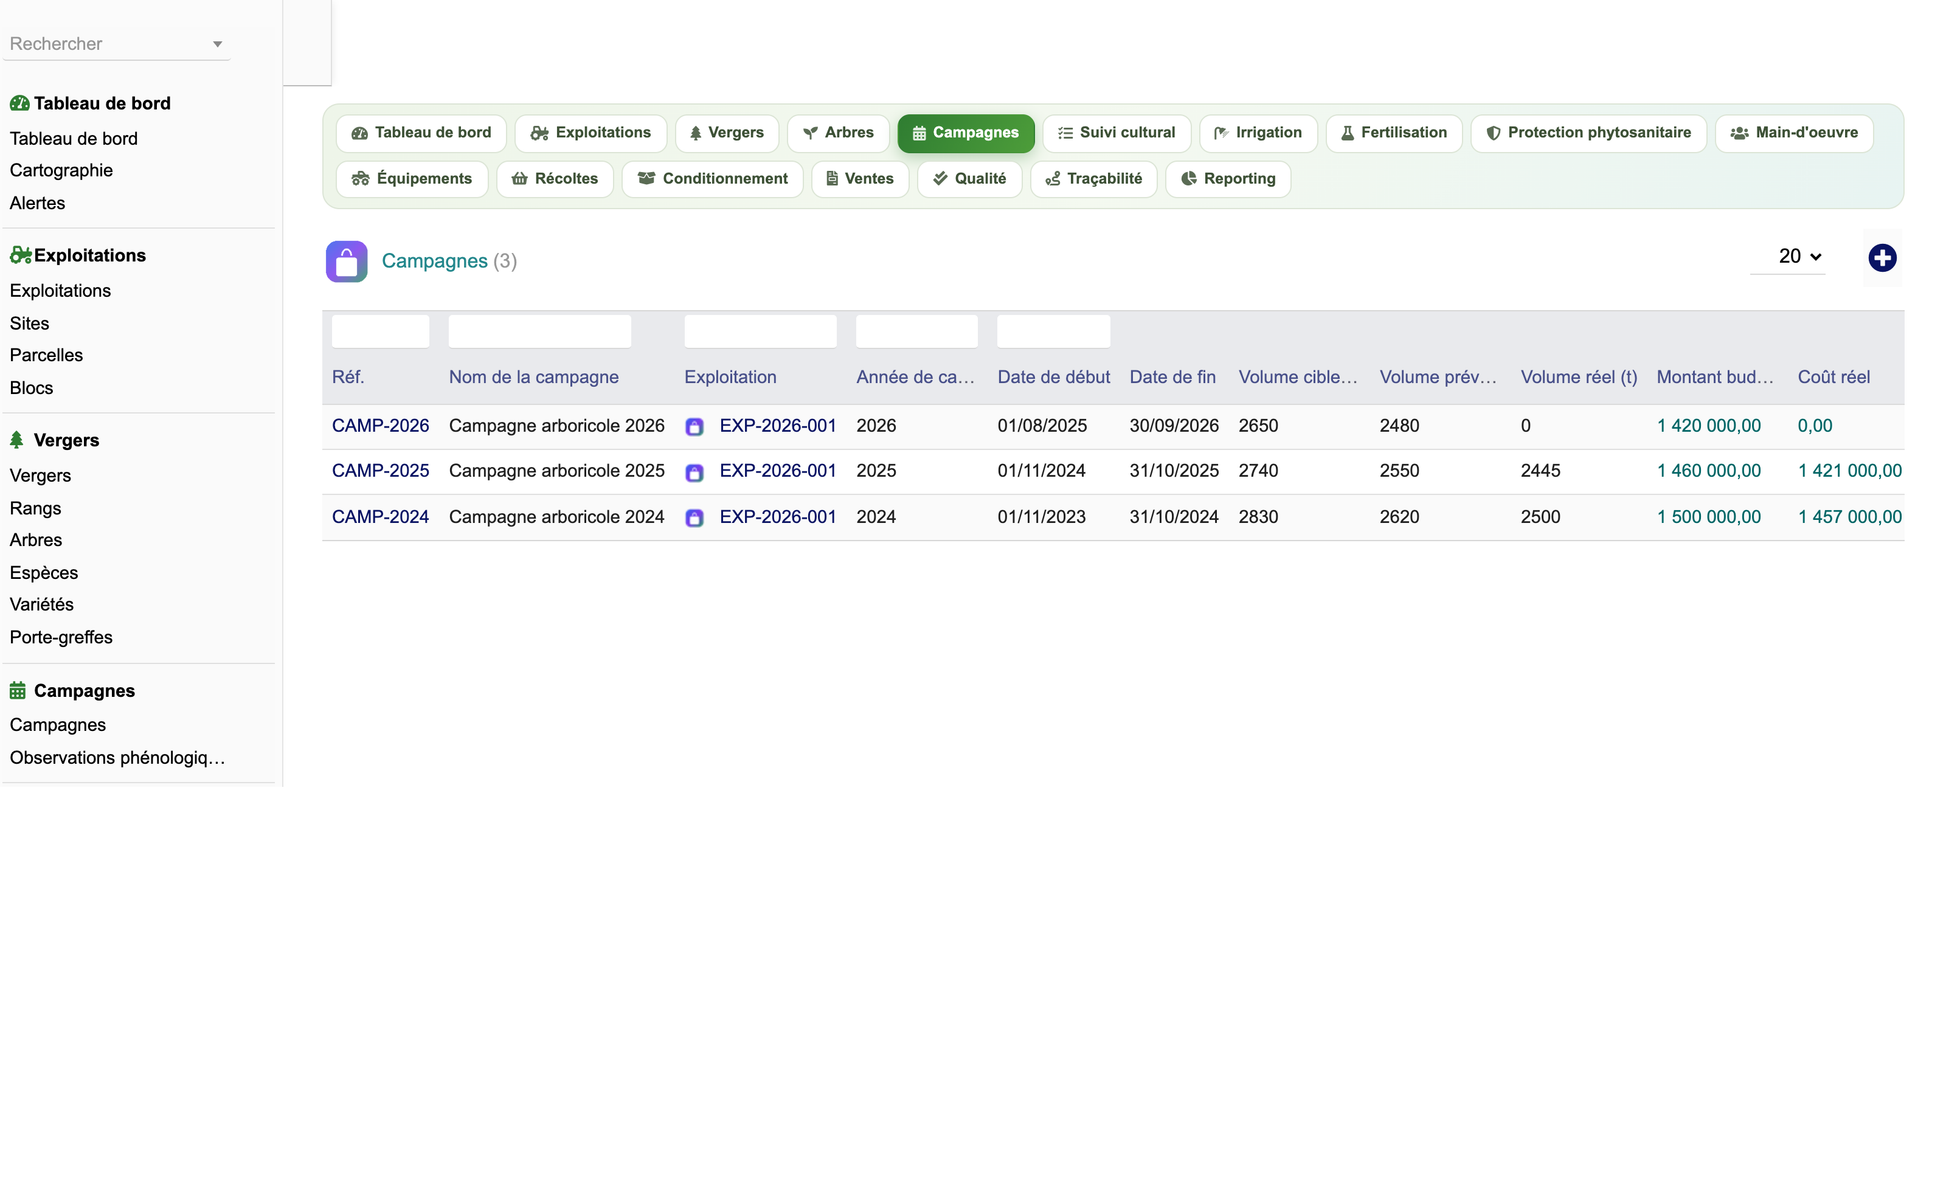This screenshot has width=1946, height=1204.
Task: Switch to the Arbres tab
Action: pos(838,133)
